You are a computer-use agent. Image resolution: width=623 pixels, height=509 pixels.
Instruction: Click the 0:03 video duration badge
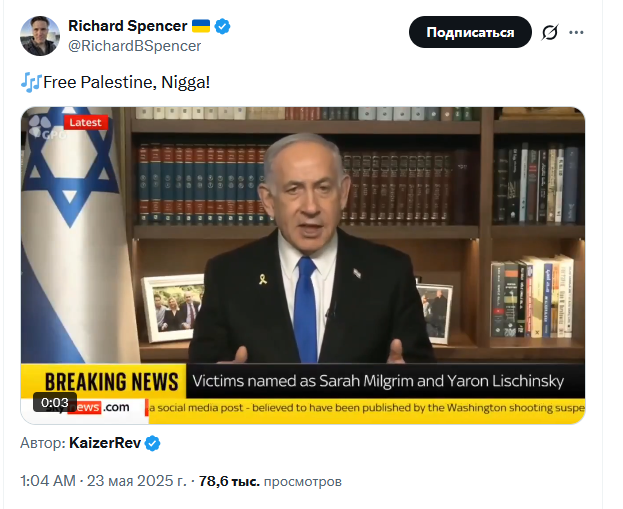click(55, 403)
